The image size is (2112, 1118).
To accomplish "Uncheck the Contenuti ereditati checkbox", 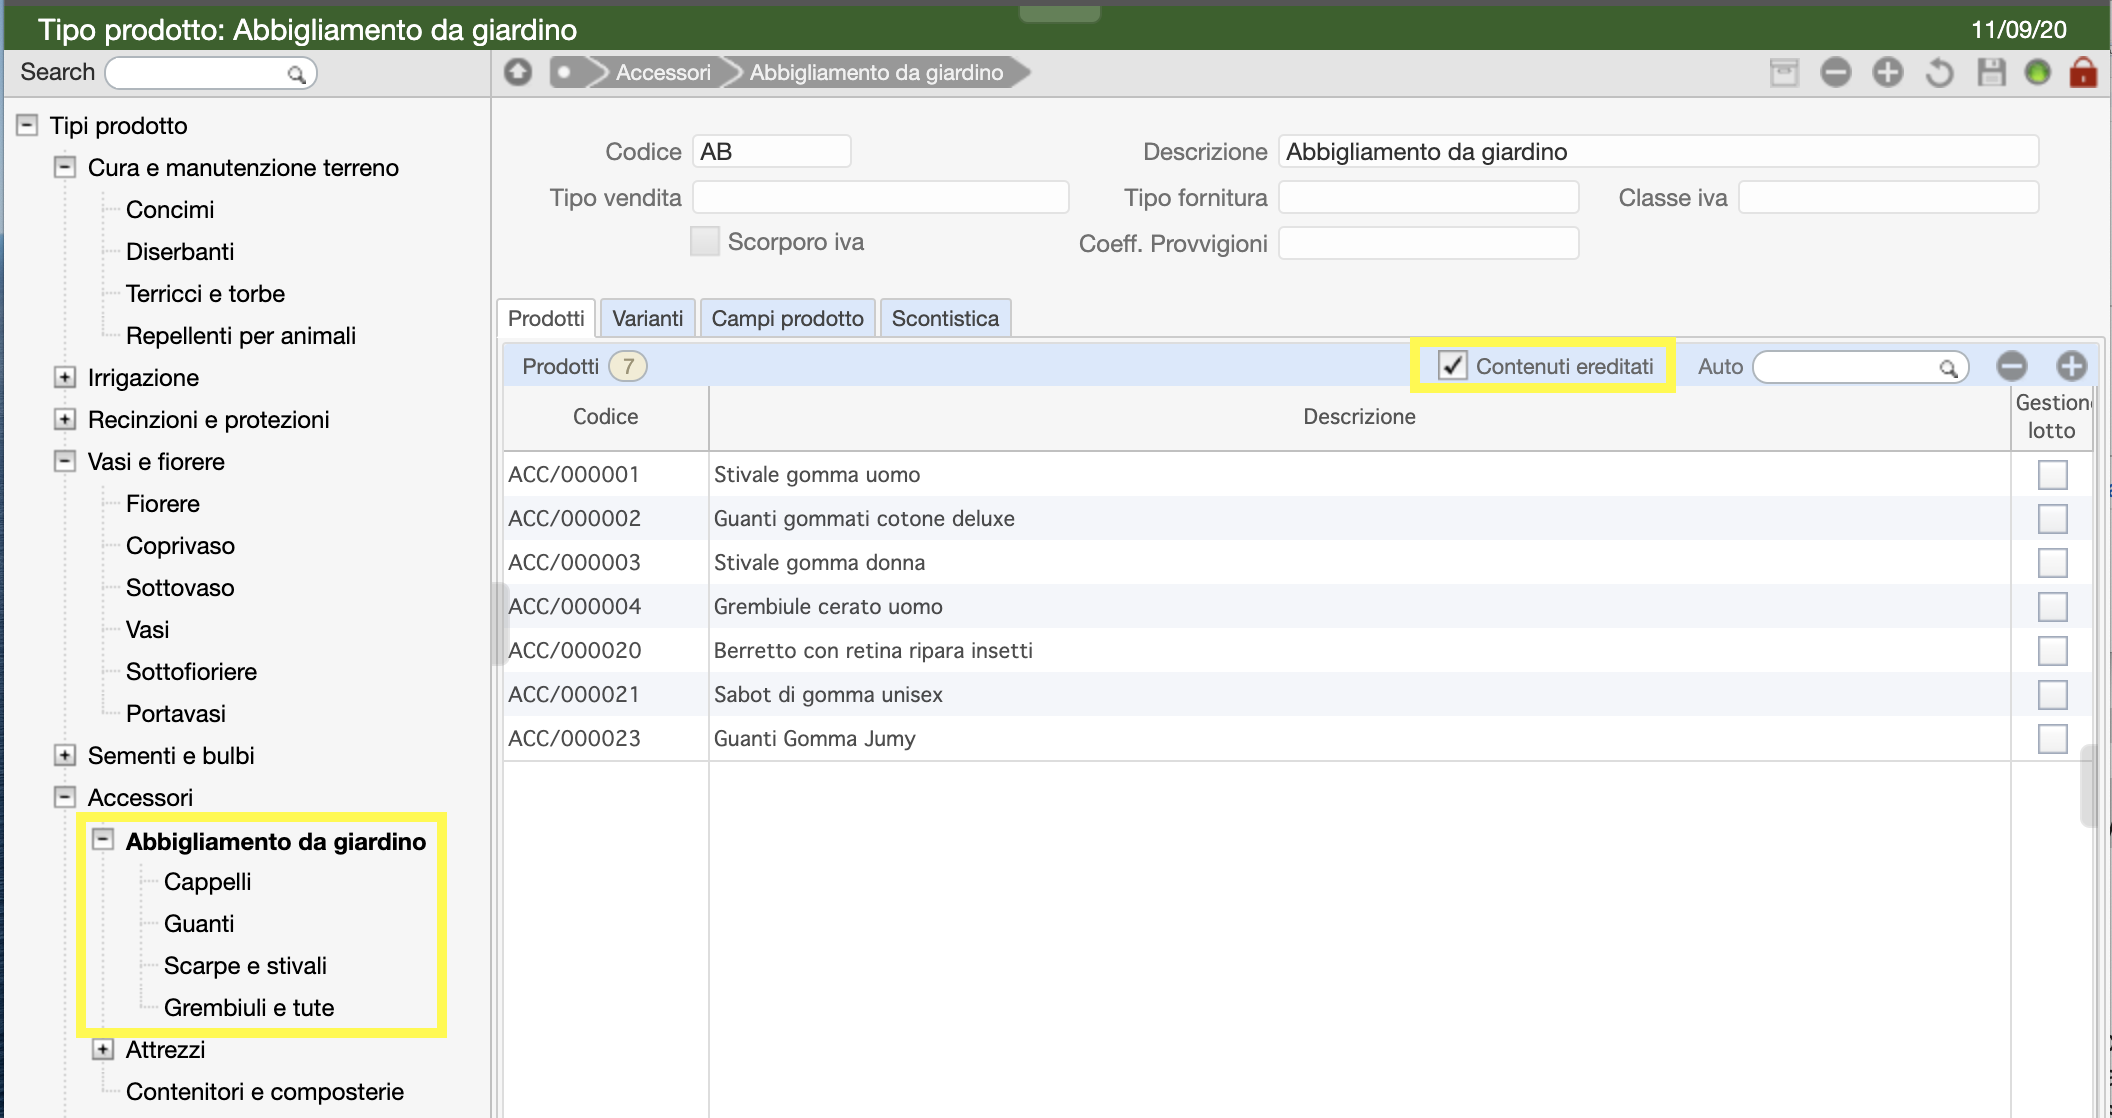I will coord(1452,366).
